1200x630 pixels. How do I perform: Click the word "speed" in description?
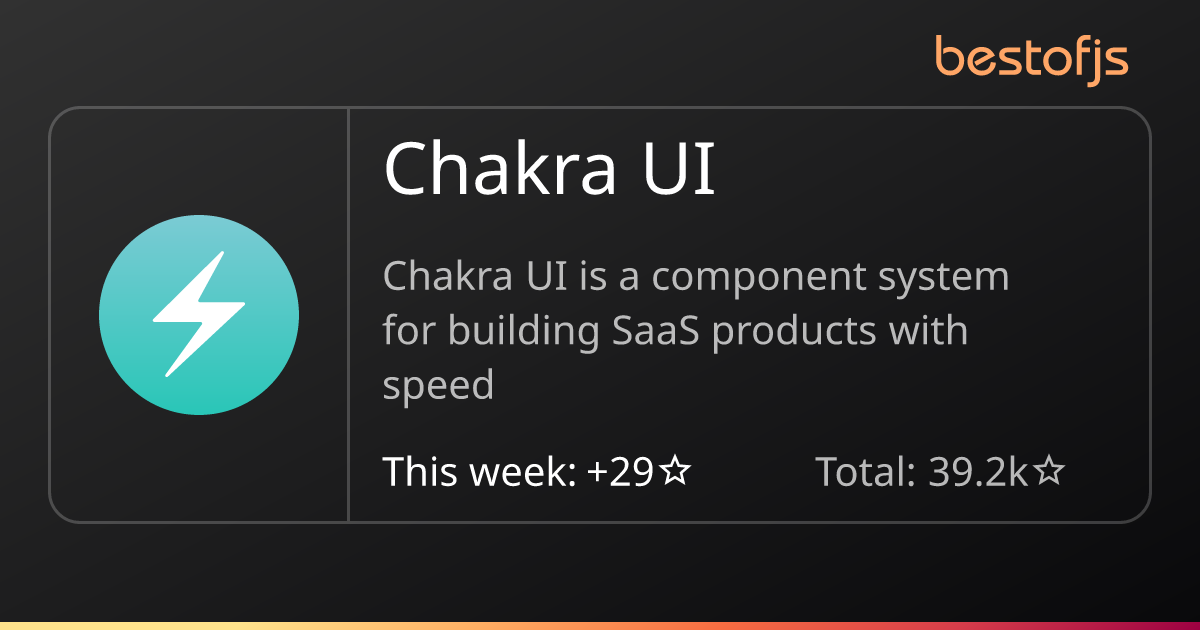(439, 387)
